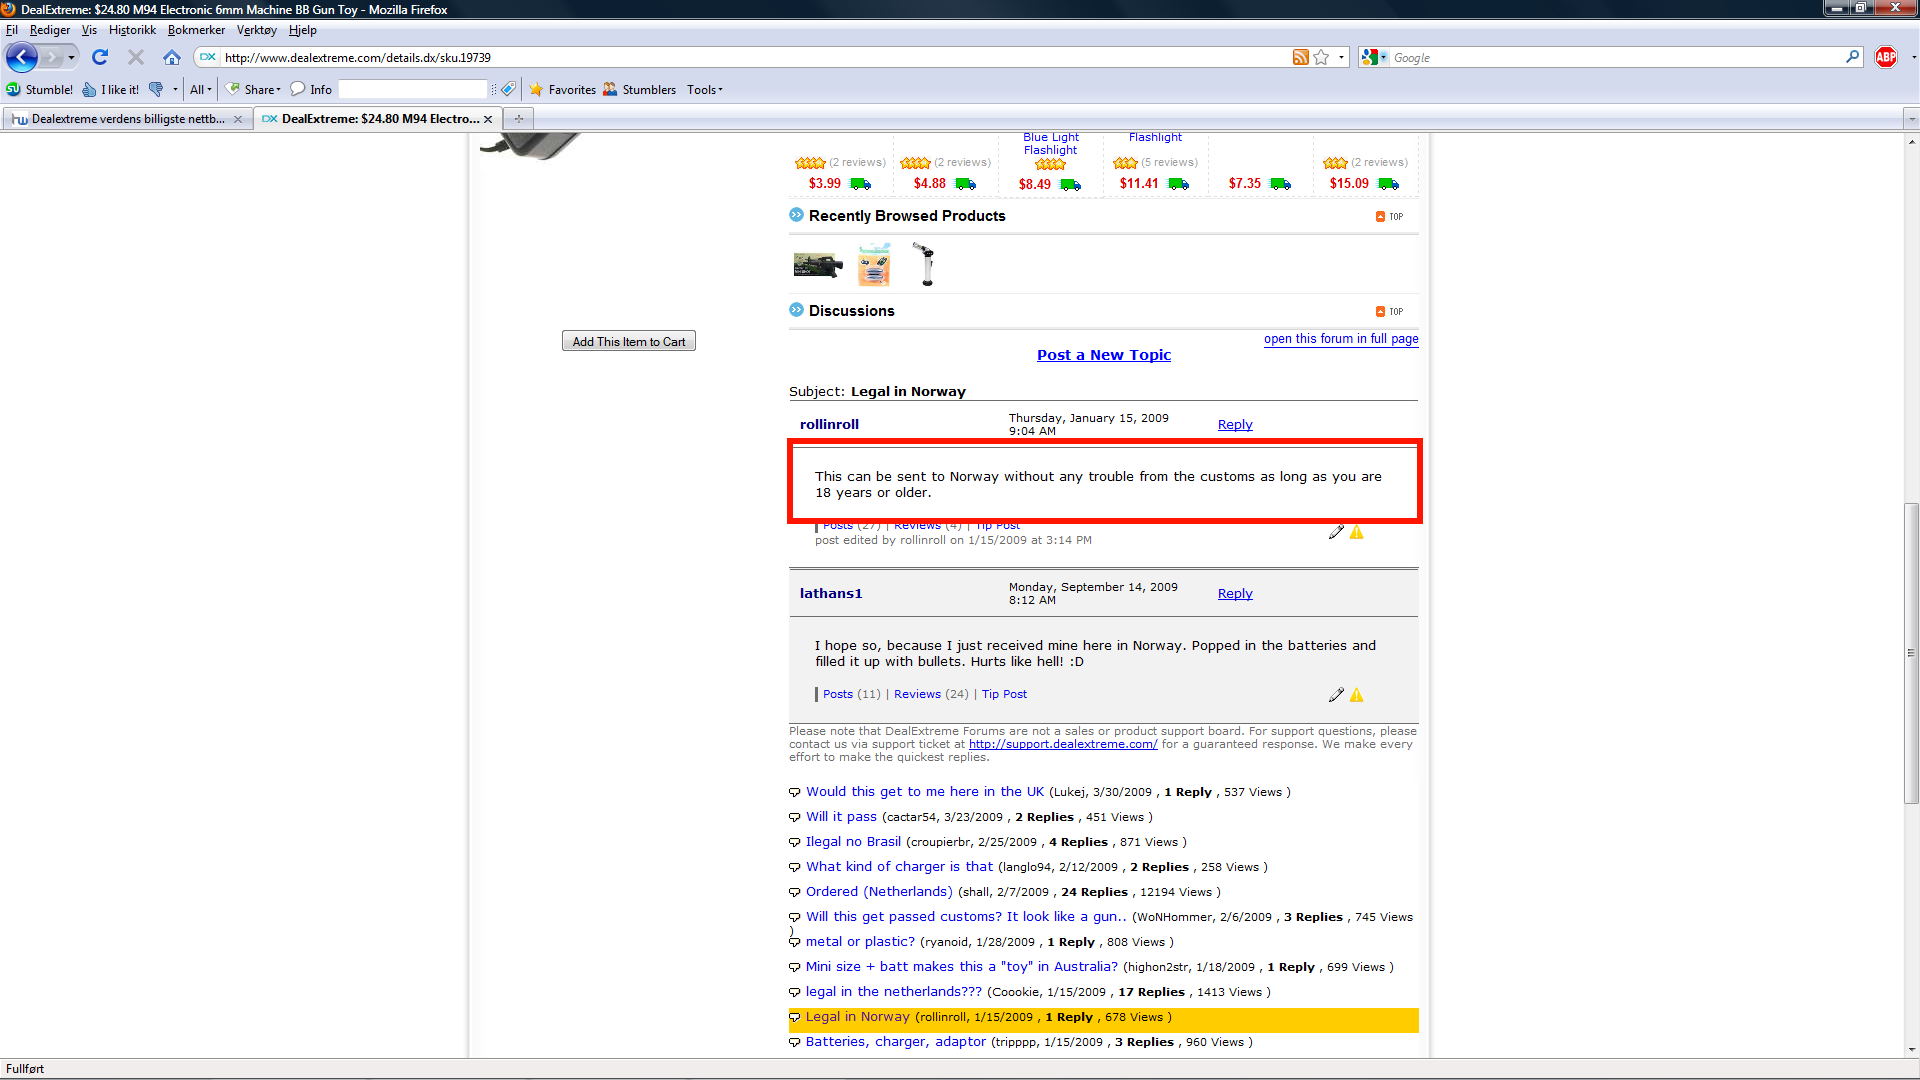Focus the URL address bar

(755, 57)
